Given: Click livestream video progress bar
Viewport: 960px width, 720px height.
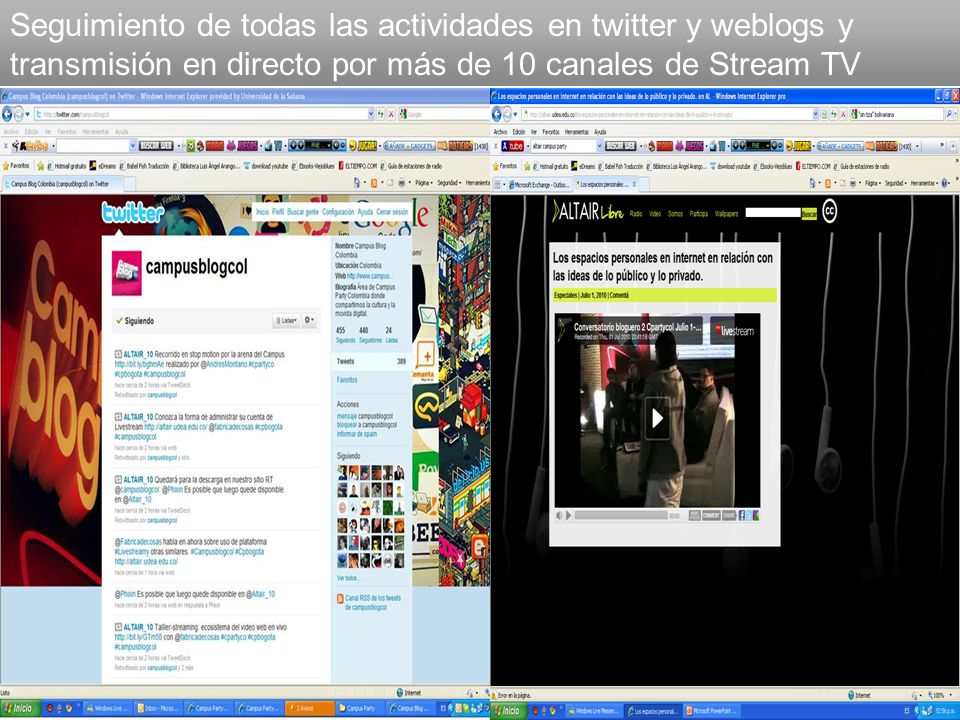Looking at the screenshot, I should point(620,516).
